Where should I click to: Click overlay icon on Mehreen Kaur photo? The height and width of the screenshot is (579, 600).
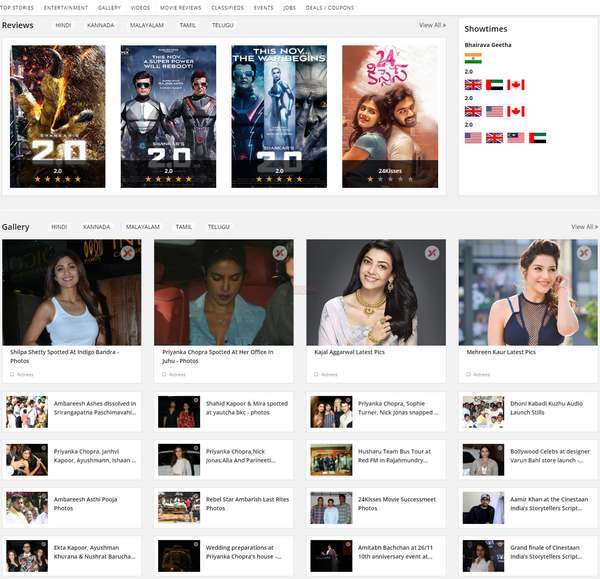pos(583,253)
